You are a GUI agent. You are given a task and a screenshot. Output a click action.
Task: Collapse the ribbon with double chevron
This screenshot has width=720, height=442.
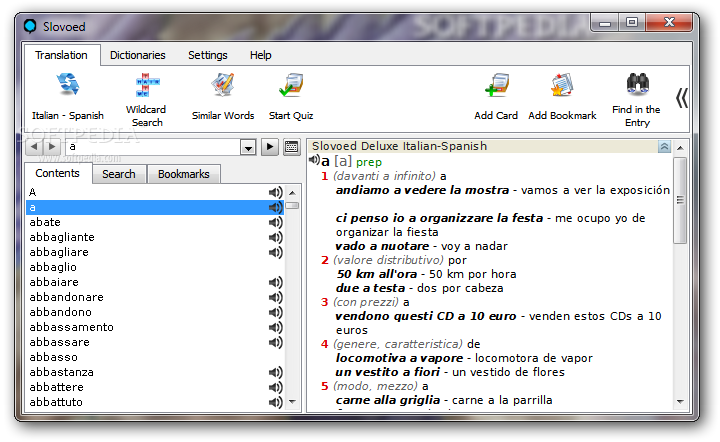pos(682,98)
